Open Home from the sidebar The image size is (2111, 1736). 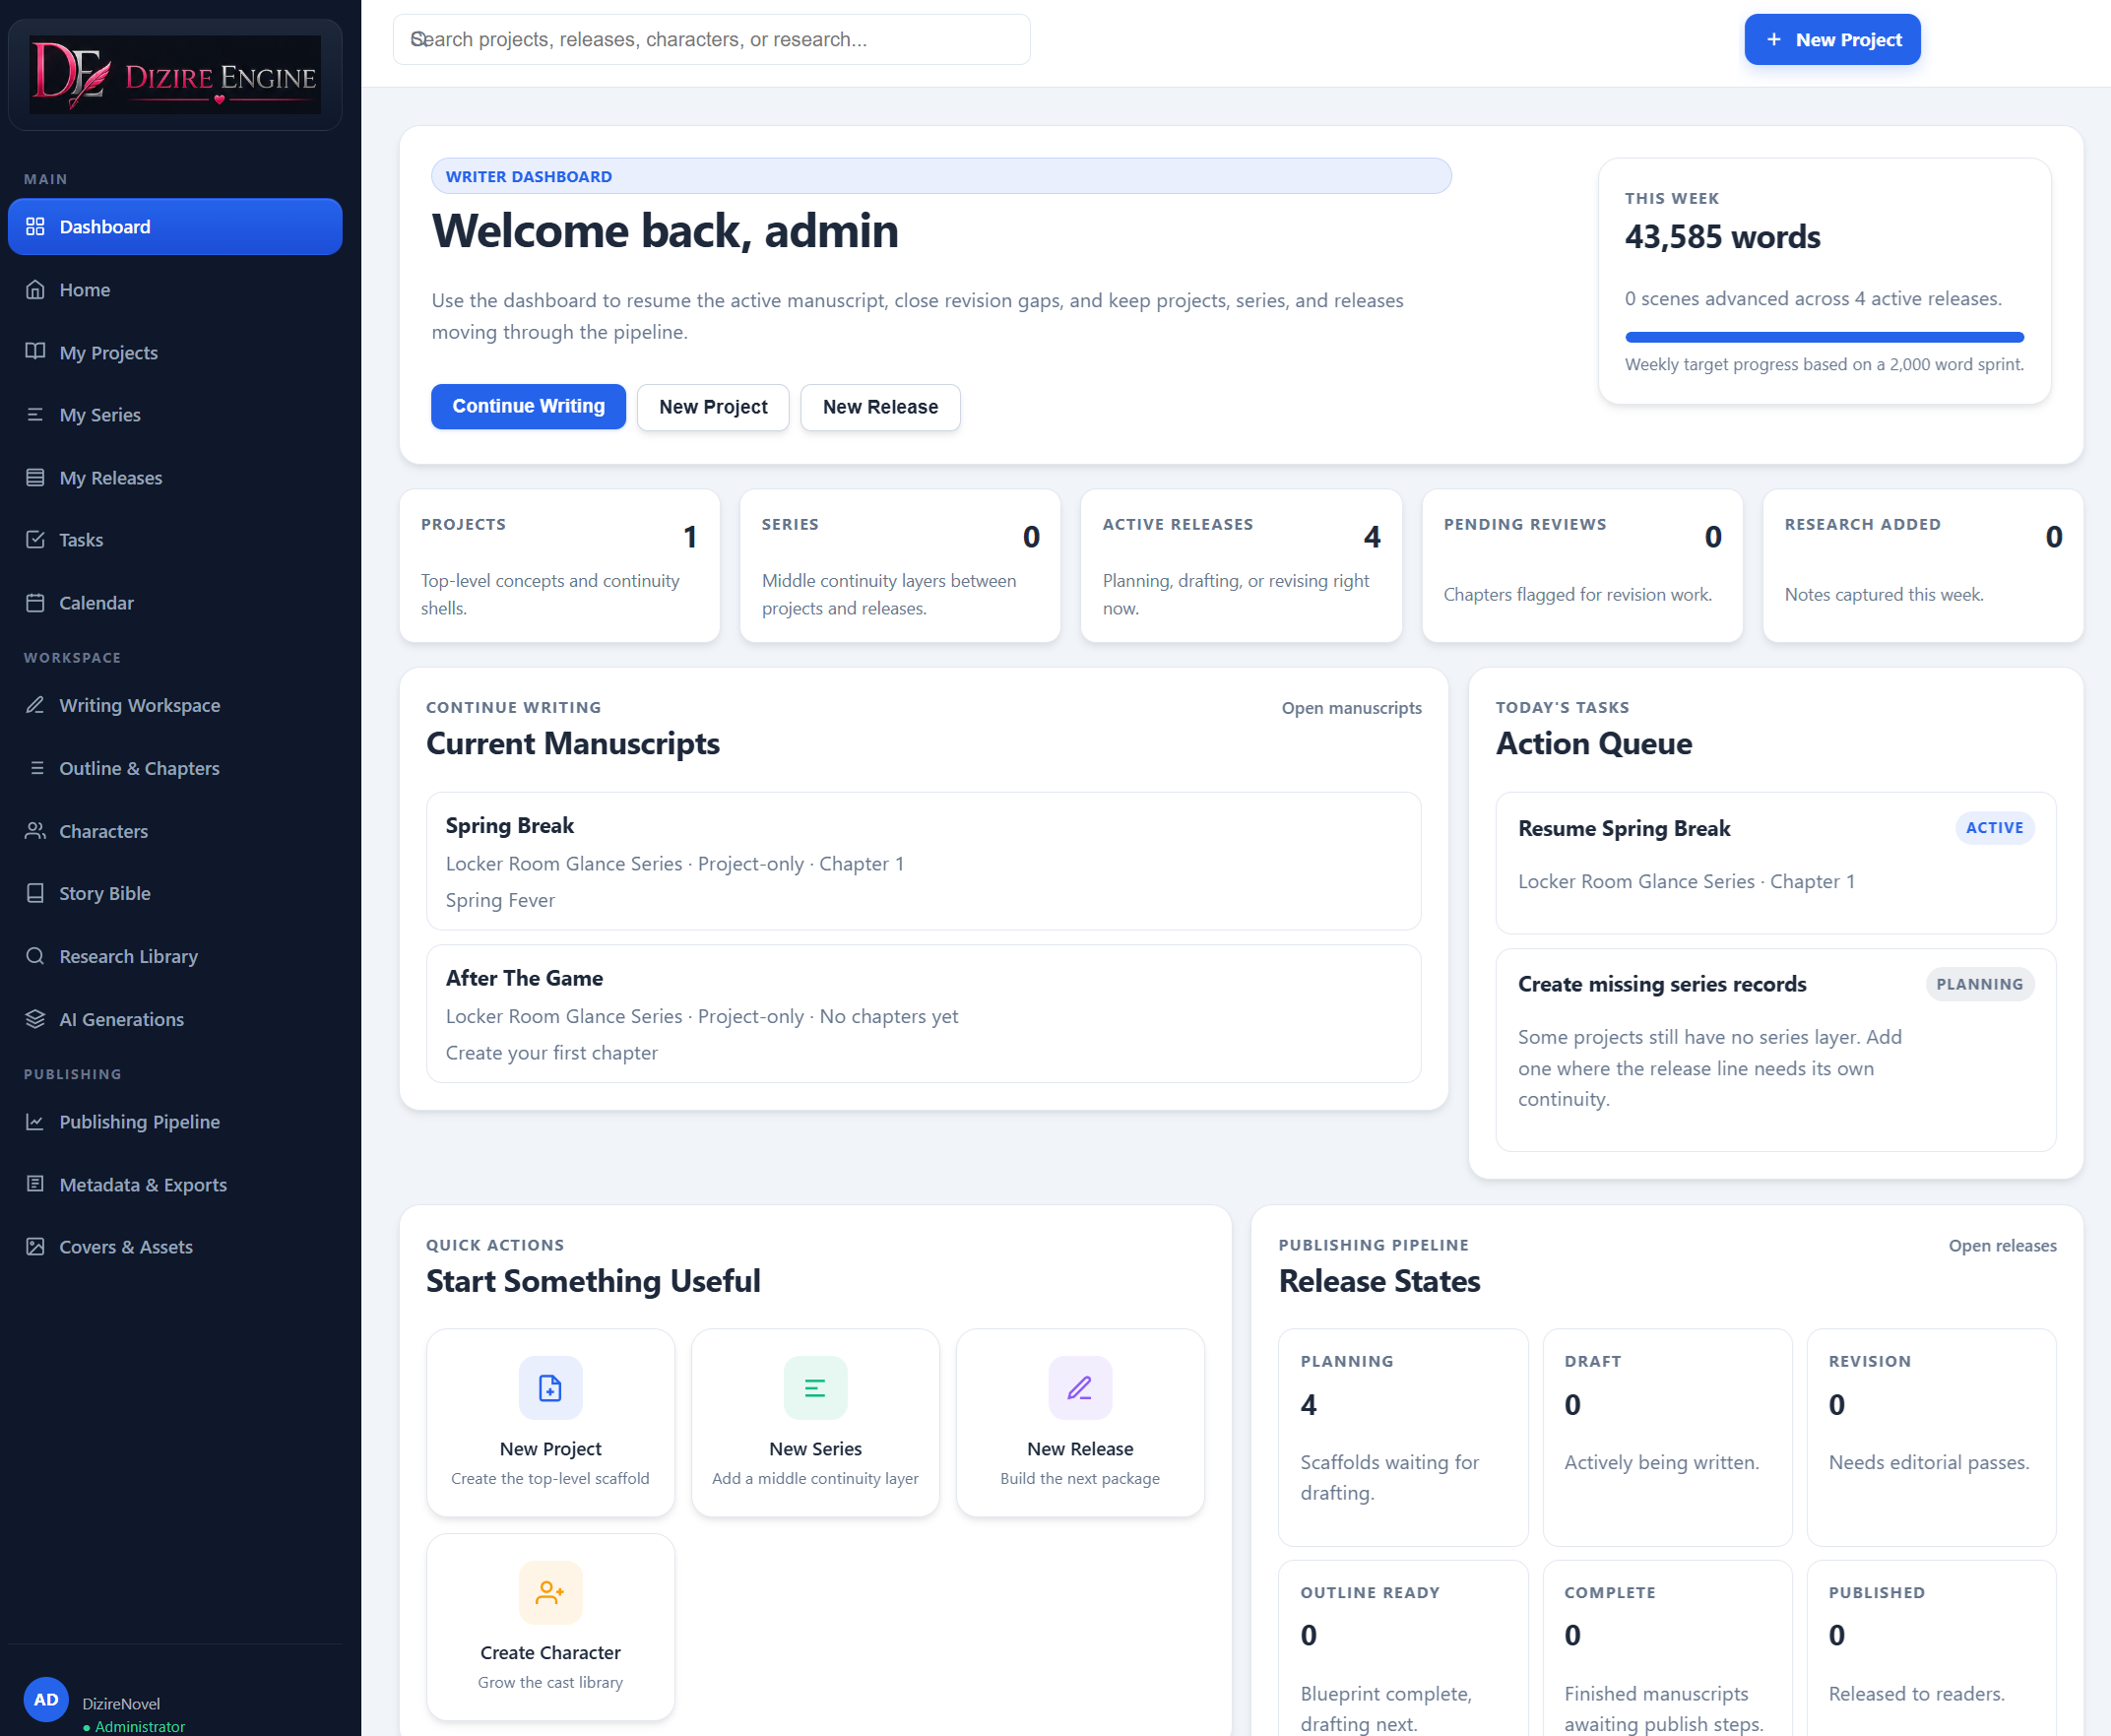(x=175, y=289)
